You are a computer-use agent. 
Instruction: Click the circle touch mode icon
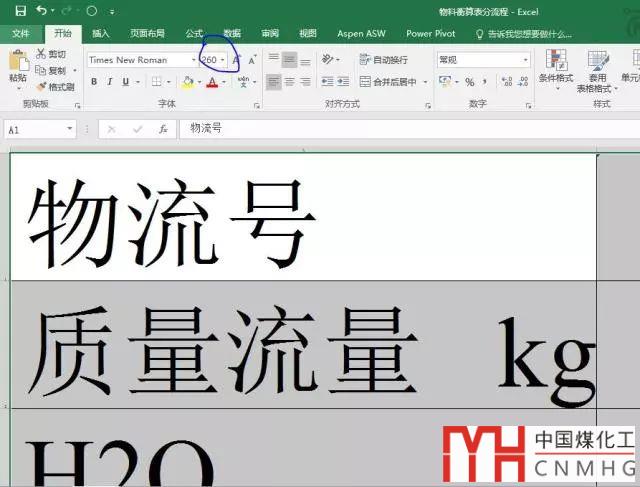point(91,11)
